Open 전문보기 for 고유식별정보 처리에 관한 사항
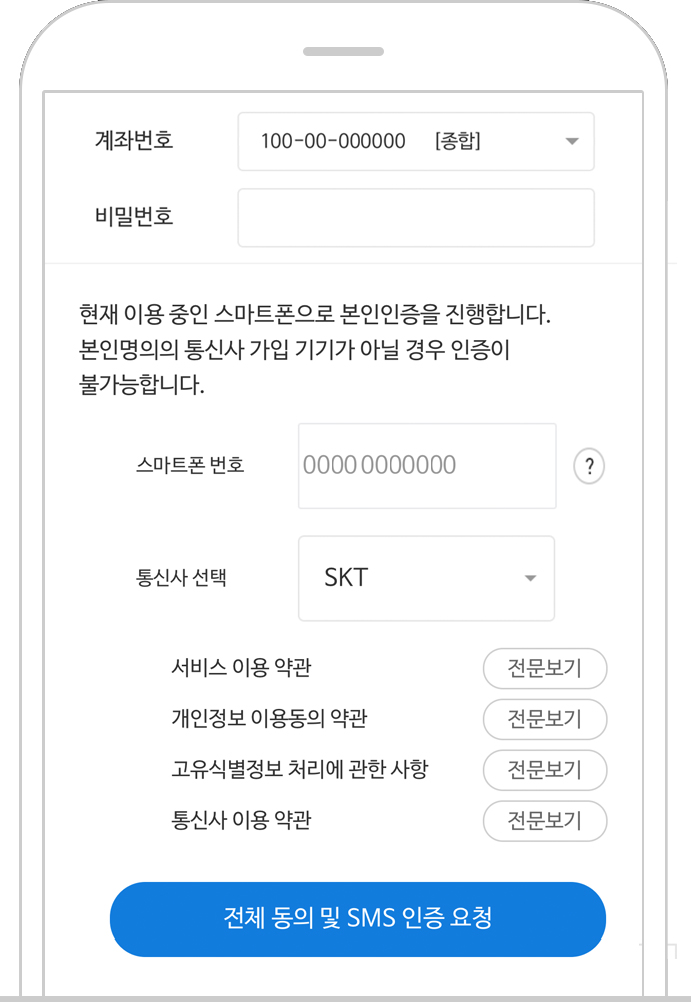 545,770
